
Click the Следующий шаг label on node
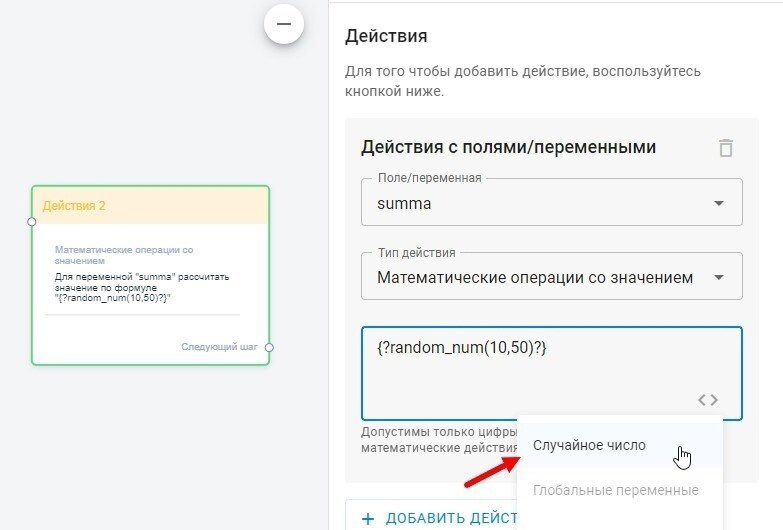point(219,347)
